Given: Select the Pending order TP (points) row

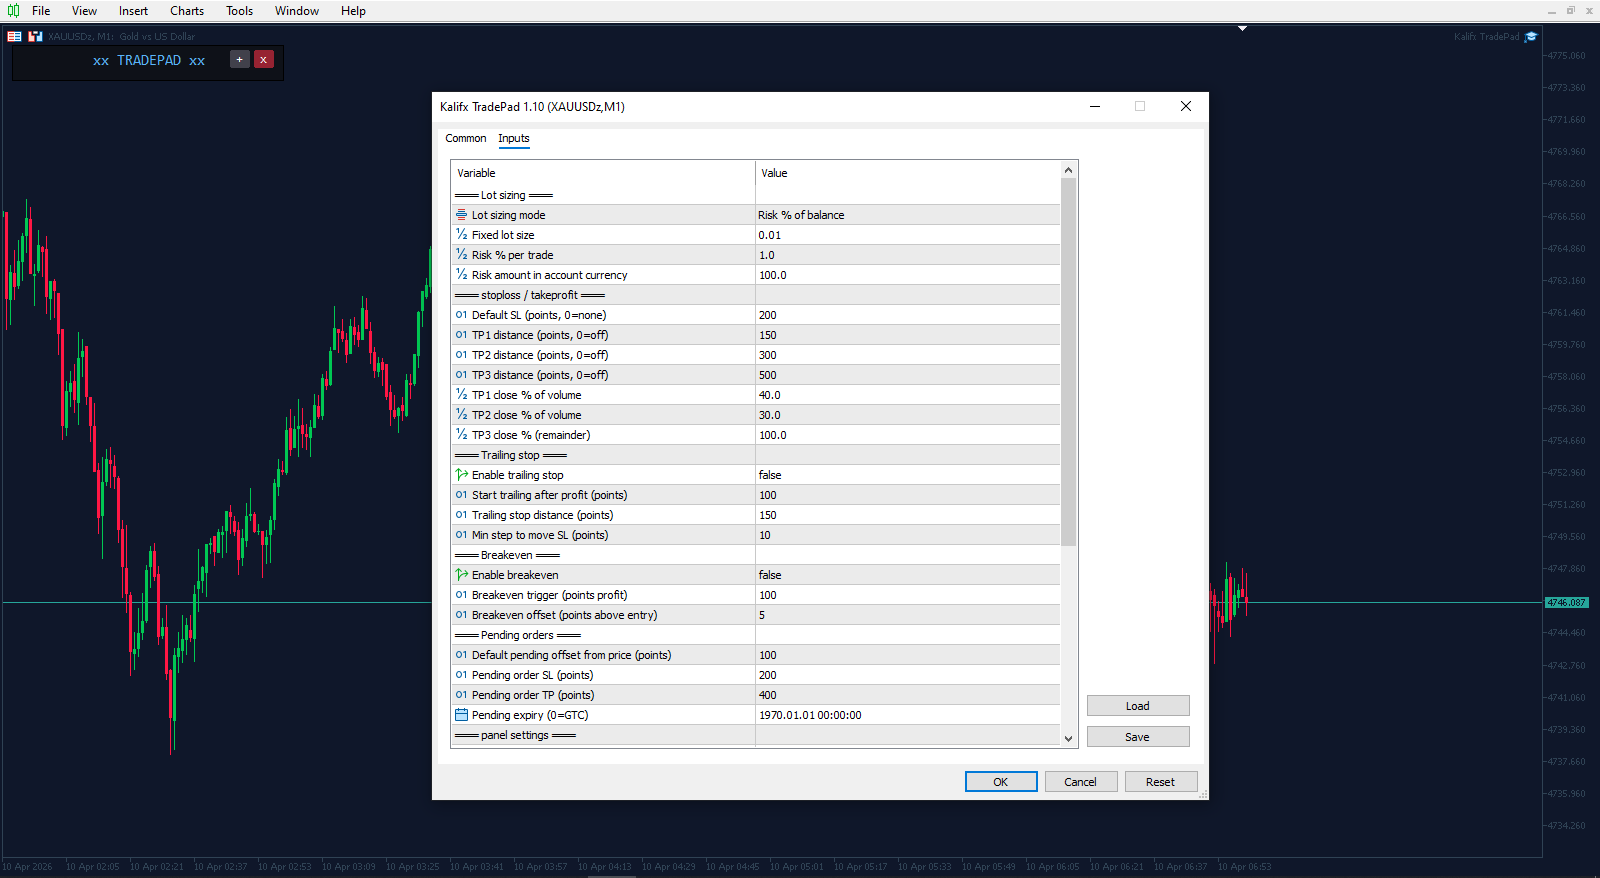Looking at the screenshot, I should pos(755,695).
